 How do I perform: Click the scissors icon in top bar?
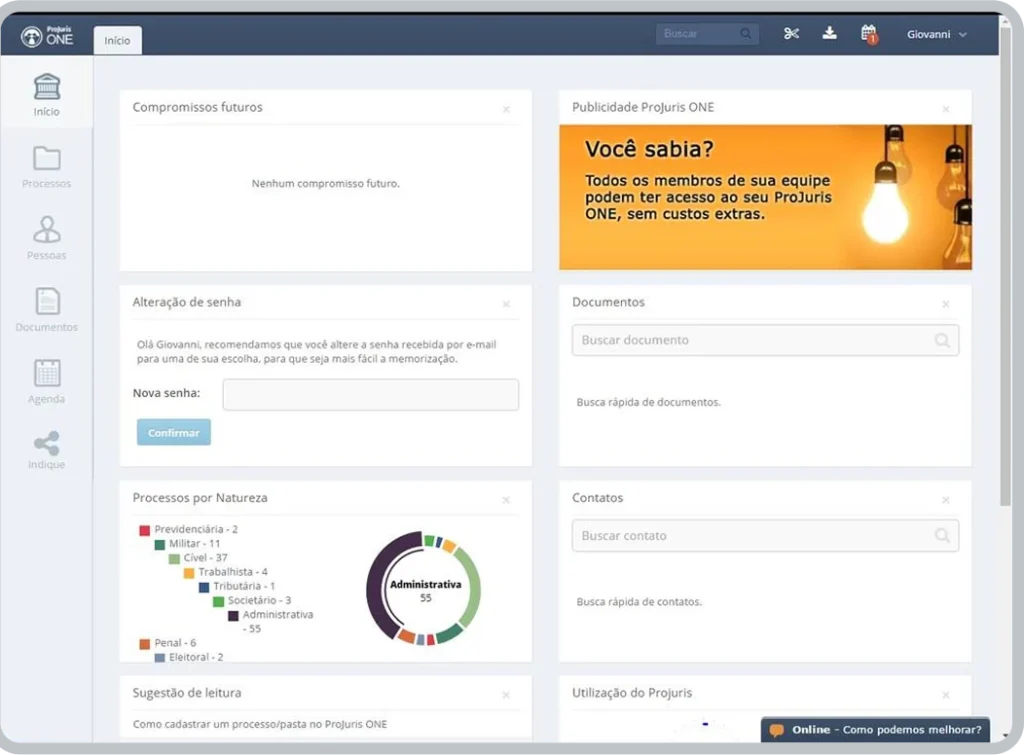pyautogui.click(x=791, y=34)
